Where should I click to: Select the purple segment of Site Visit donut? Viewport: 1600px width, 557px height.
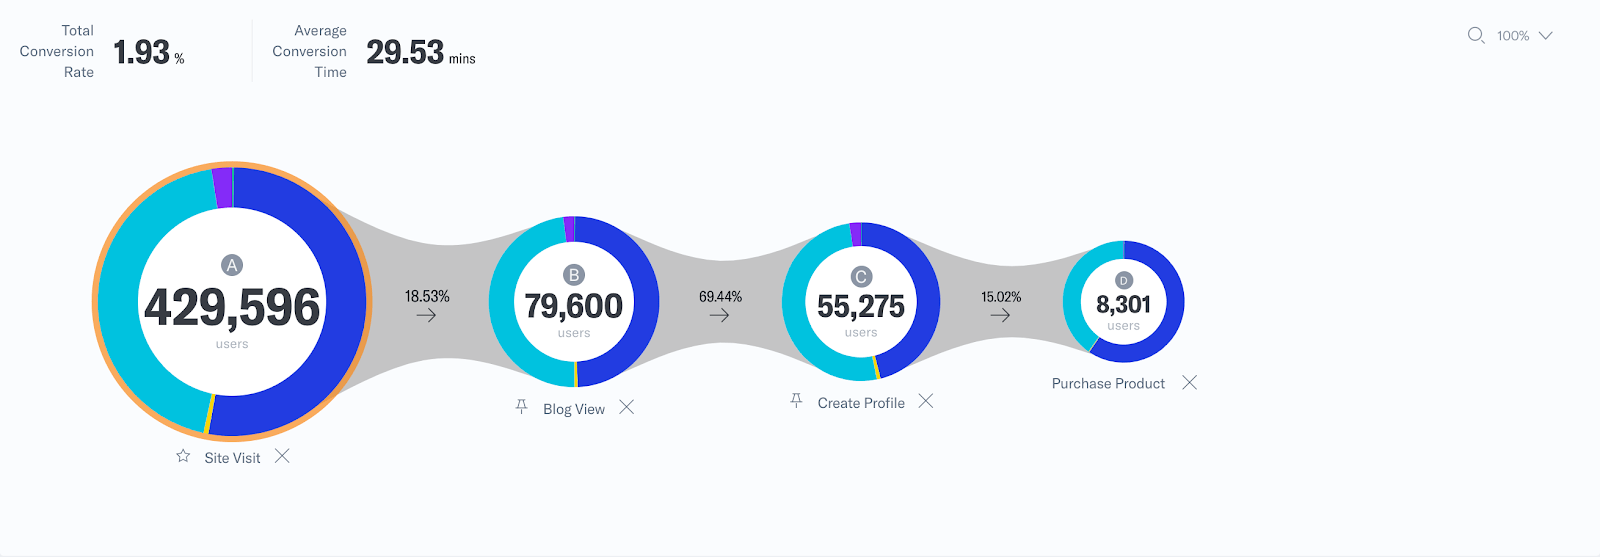point(222,188)
